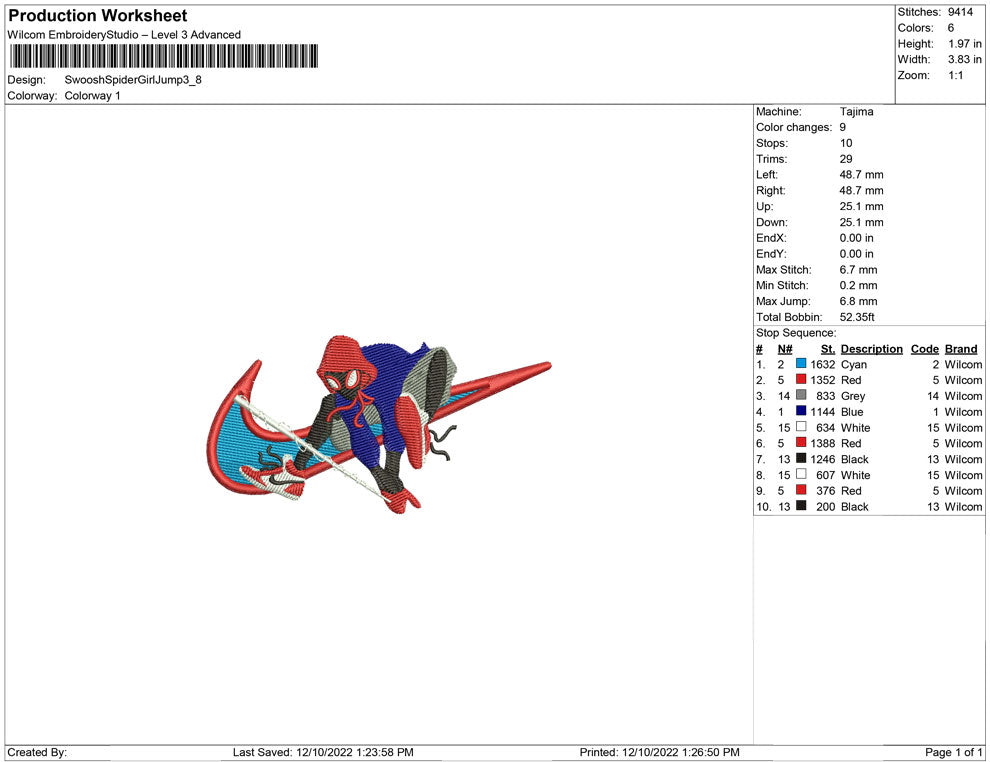Select the "Right:" measurement label

point(771,191)
